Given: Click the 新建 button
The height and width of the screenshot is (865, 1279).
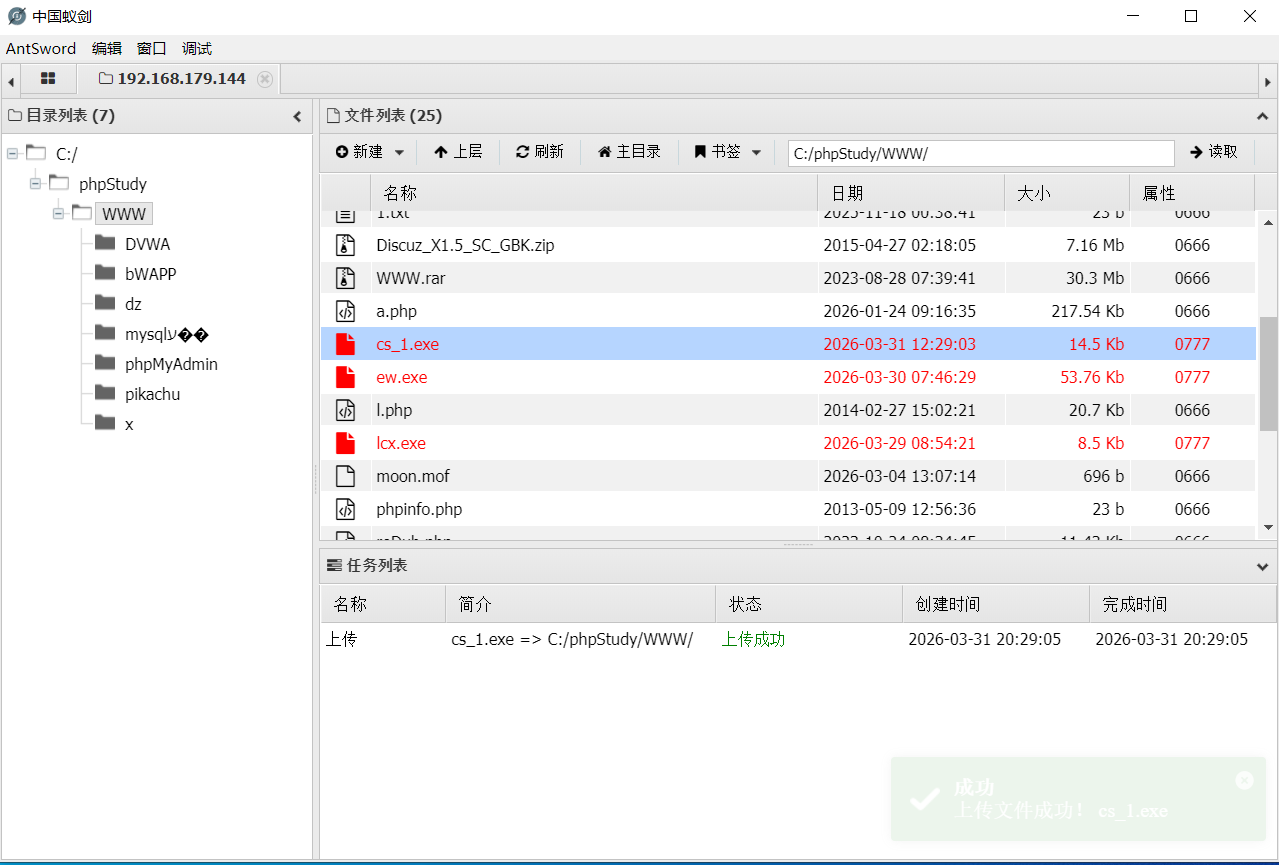Looking at the screenshot, I should [x=359, y=152].
